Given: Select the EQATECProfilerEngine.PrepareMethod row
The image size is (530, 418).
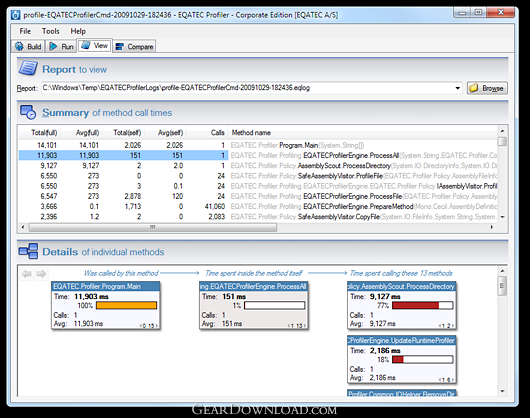Looking at the screenshot, I should 258,206.
